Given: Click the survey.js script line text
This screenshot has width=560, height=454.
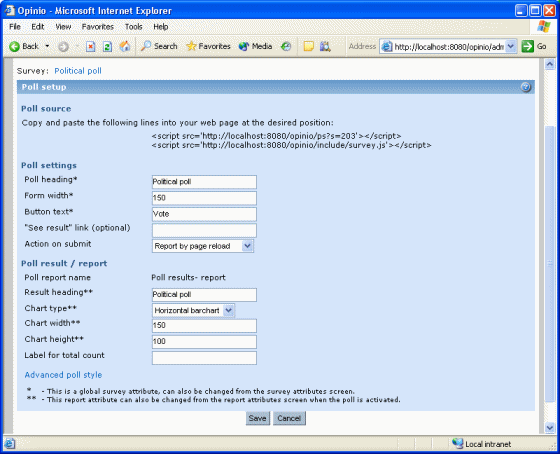Looking at the screenshot, I should (x=291, y=145).
